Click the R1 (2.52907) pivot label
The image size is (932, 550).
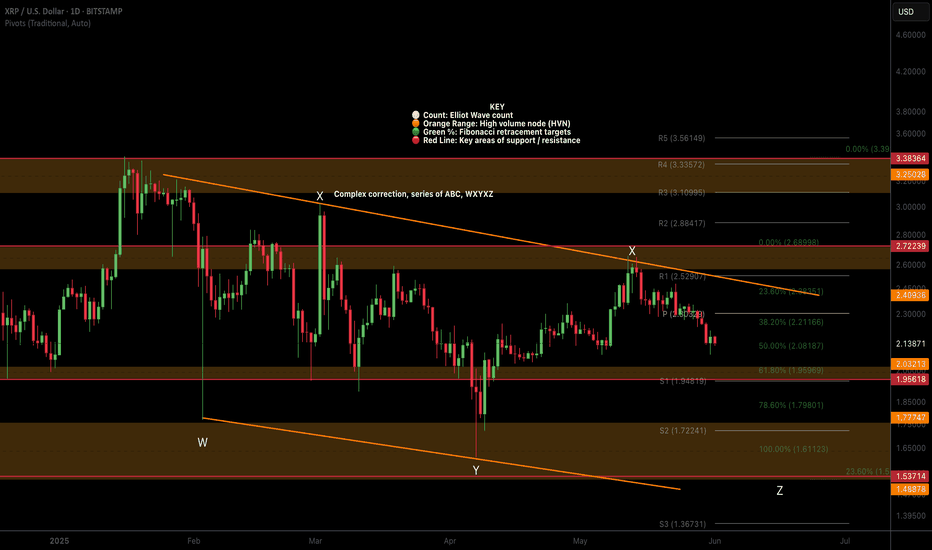682,276
